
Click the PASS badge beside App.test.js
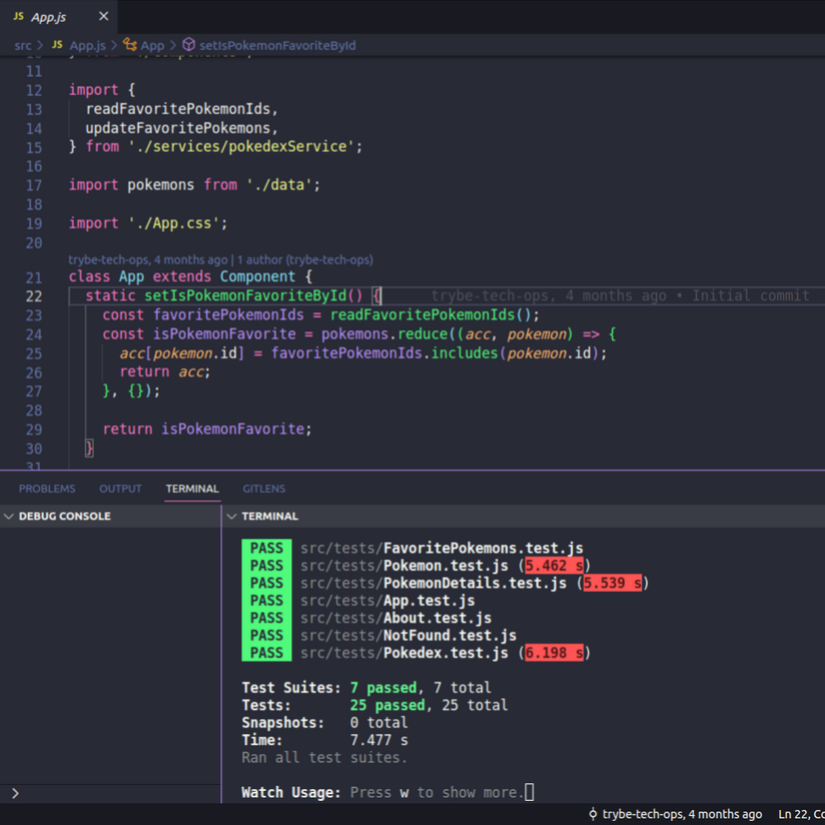266,600
